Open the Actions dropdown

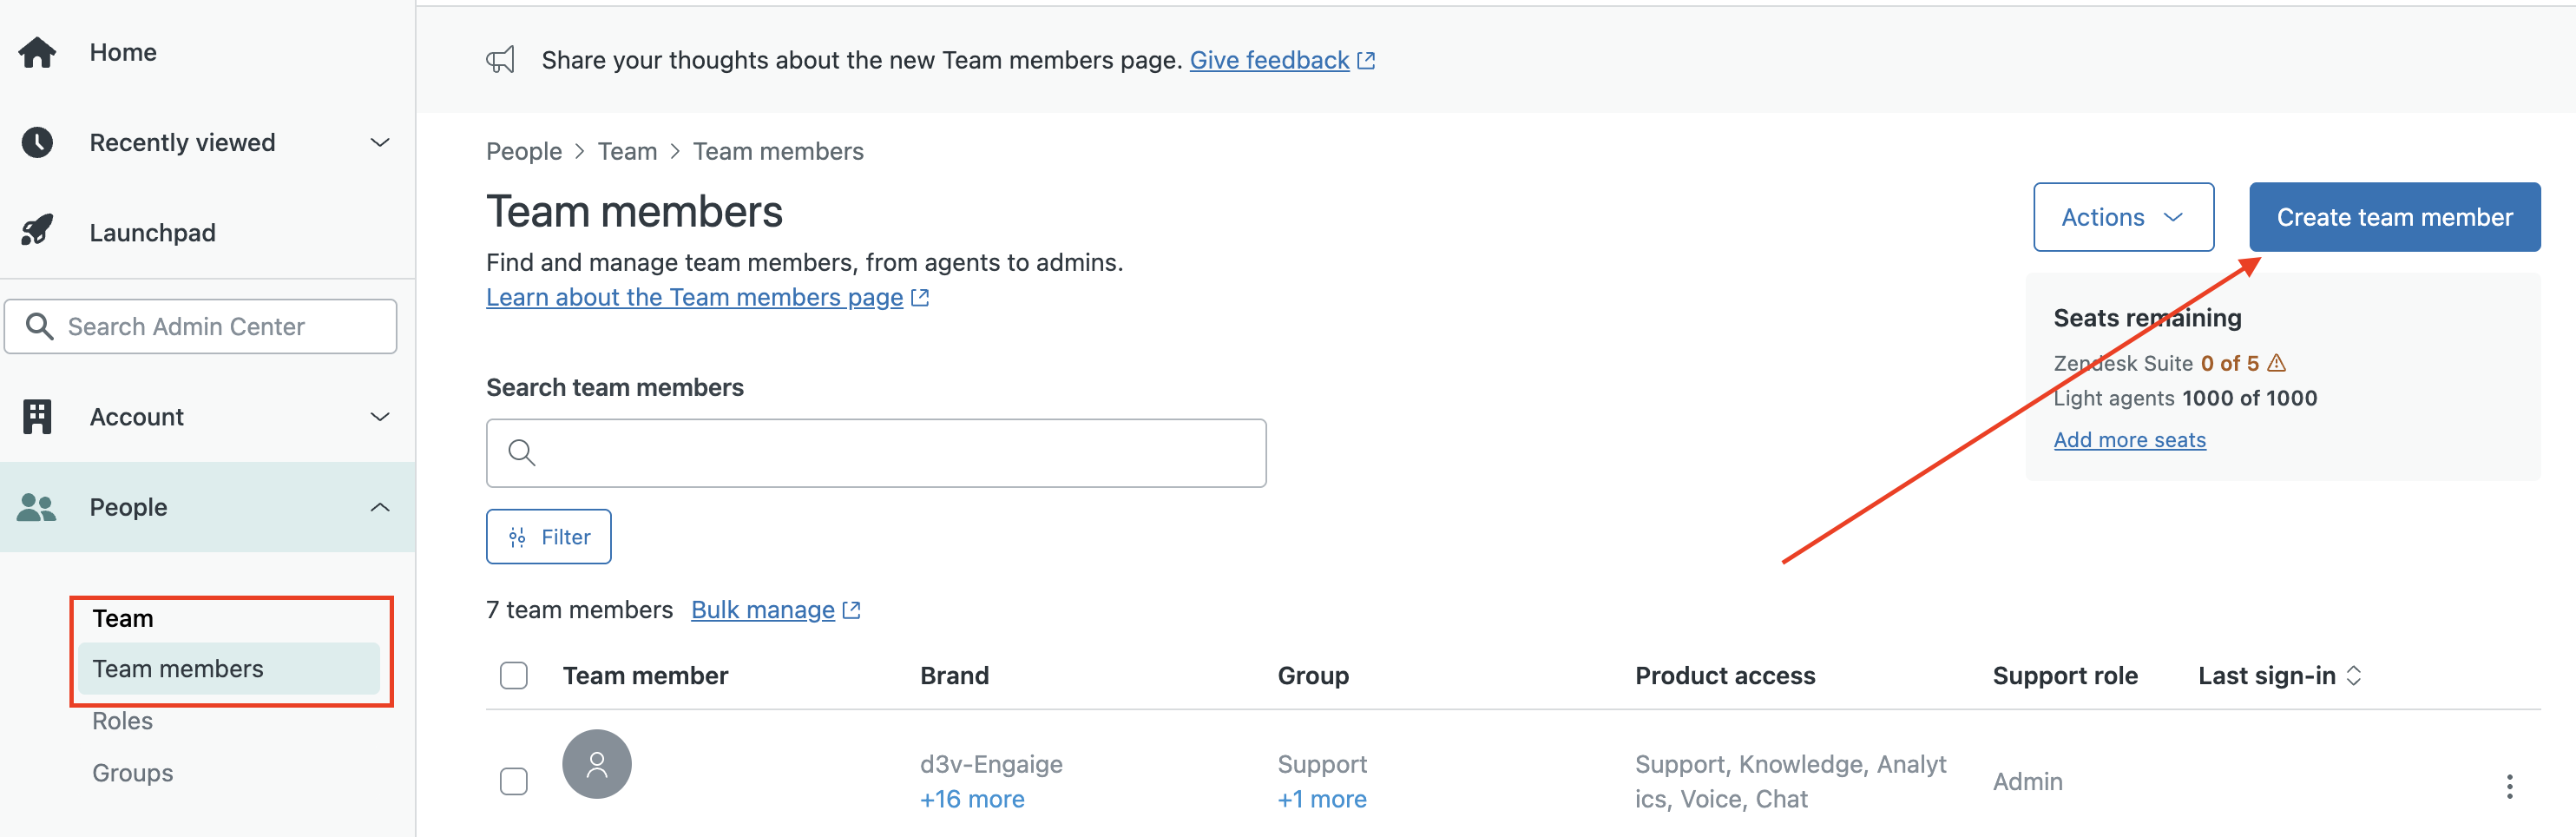[x=2123, y=217]
